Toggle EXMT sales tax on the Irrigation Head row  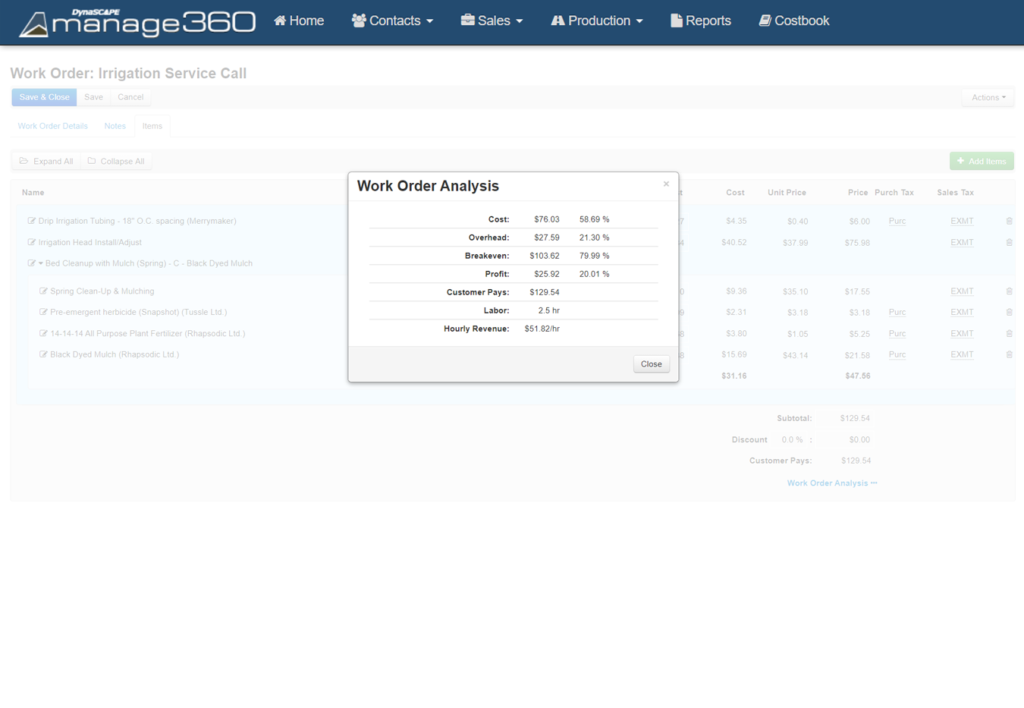tap(960, 242)
